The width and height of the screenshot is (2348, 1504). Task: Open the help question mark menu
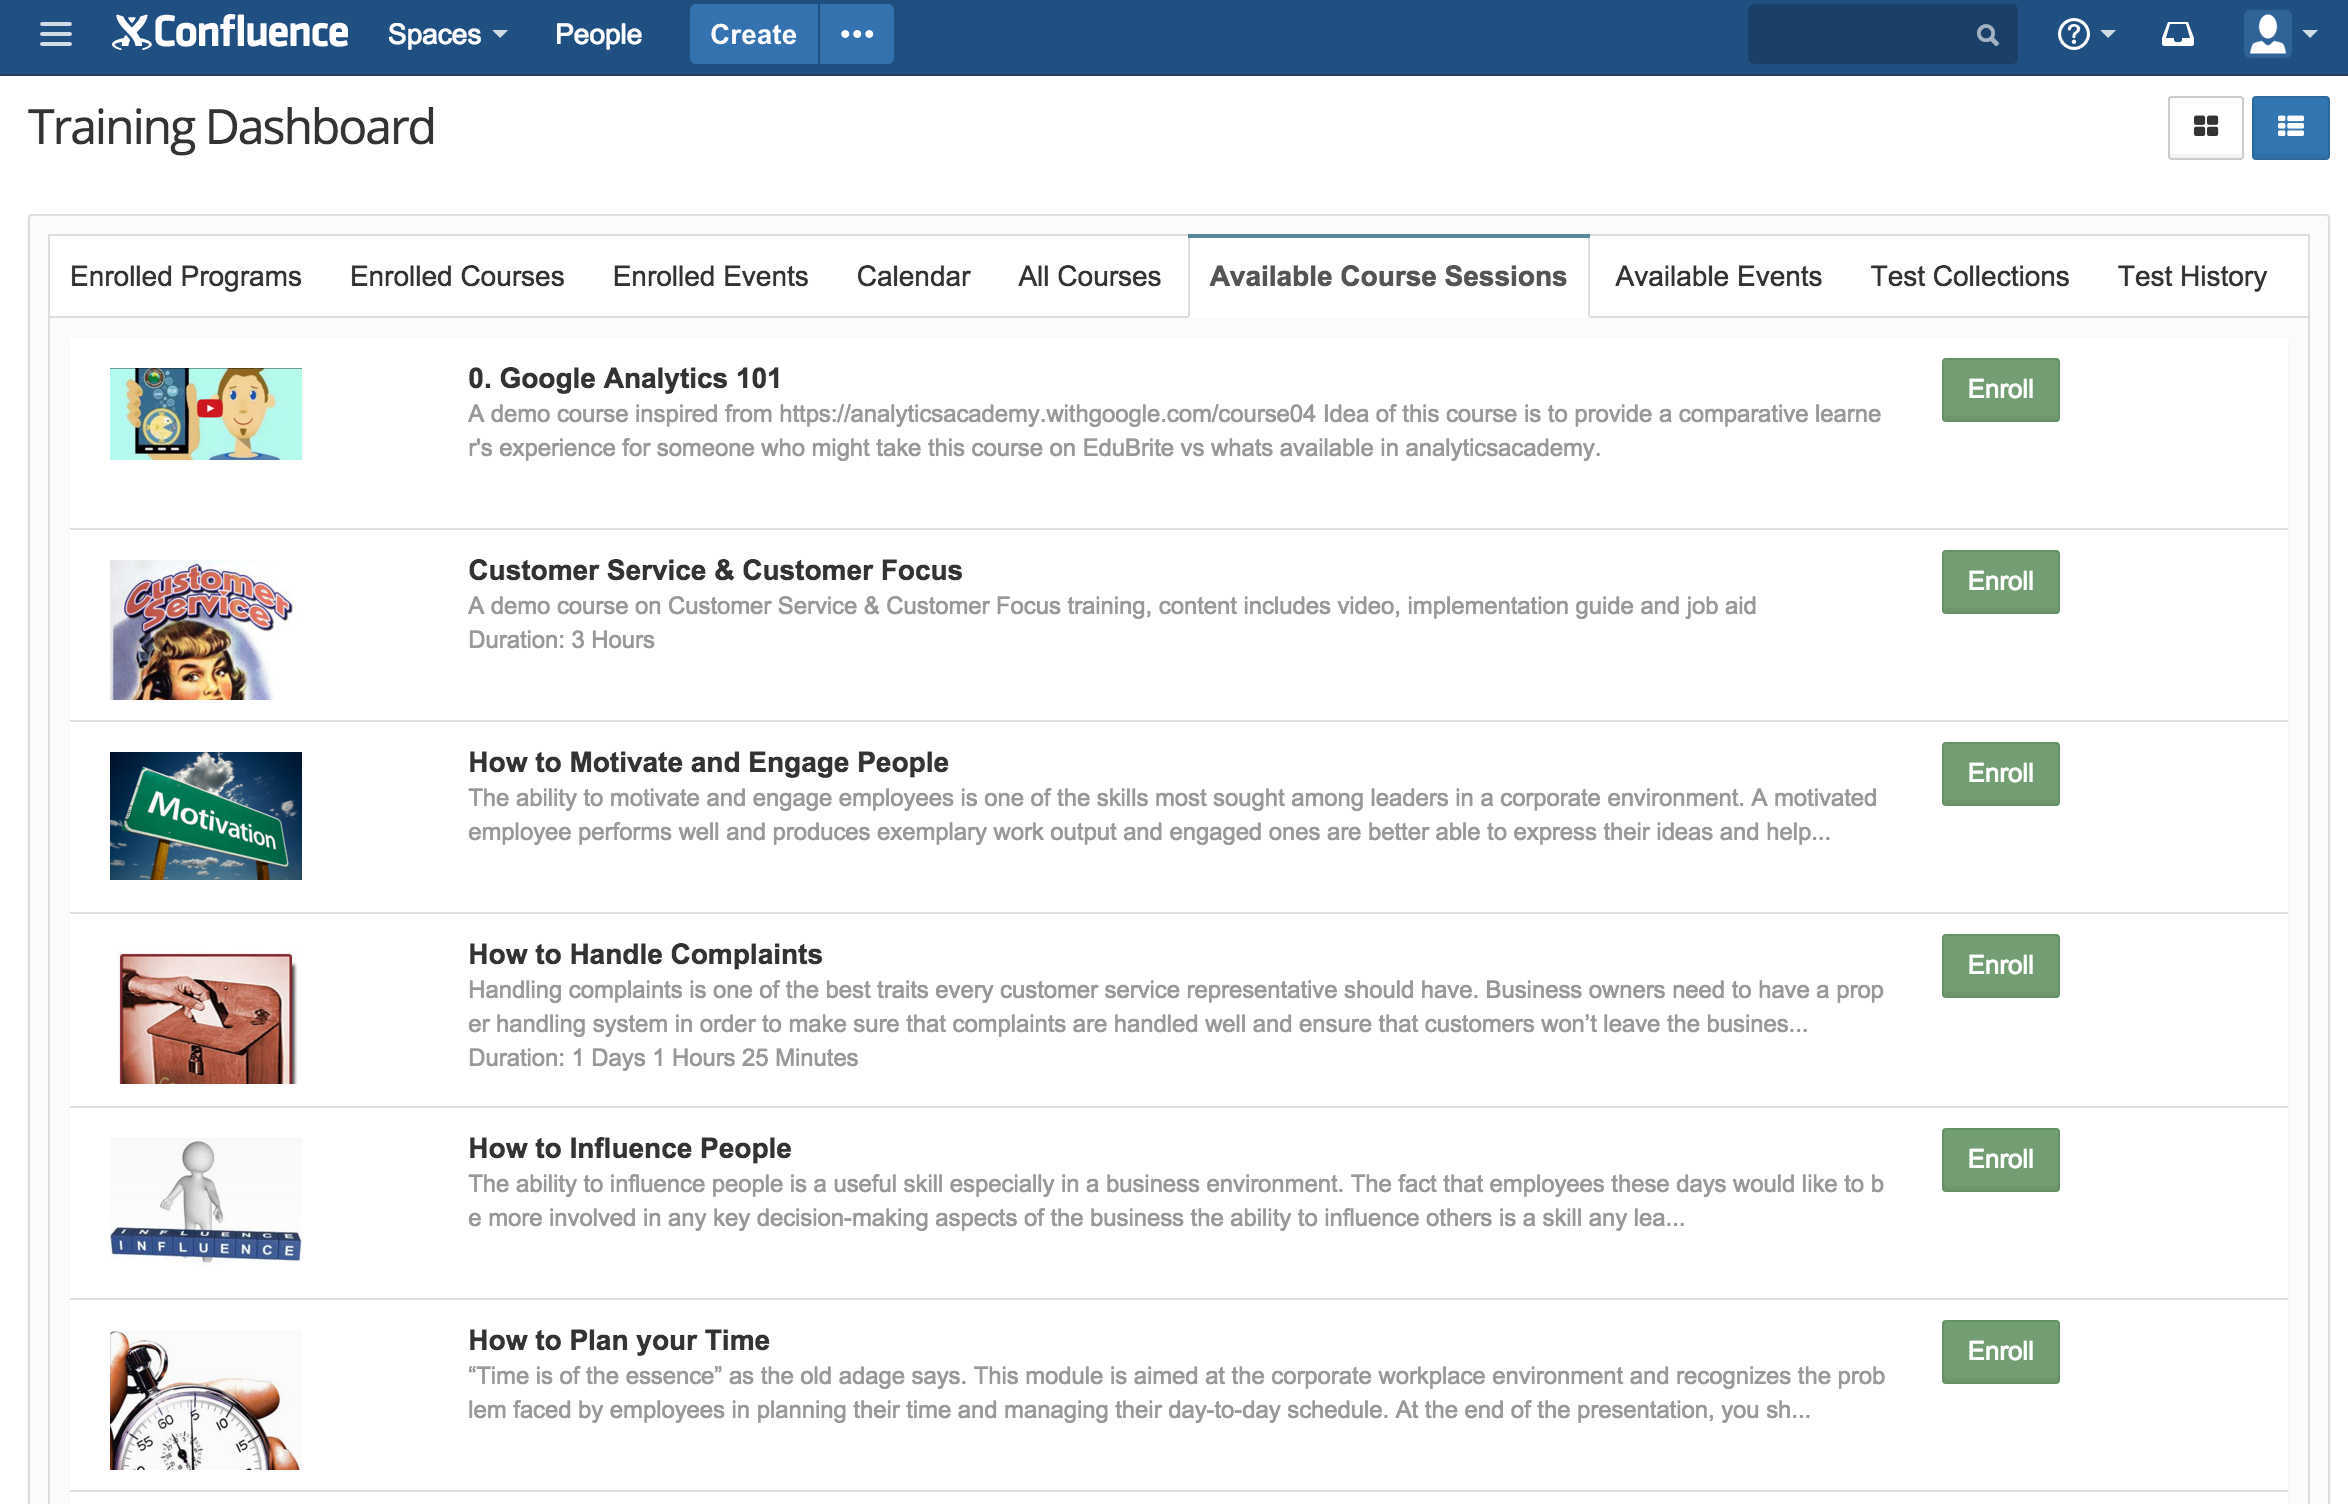click(2074, 35)
